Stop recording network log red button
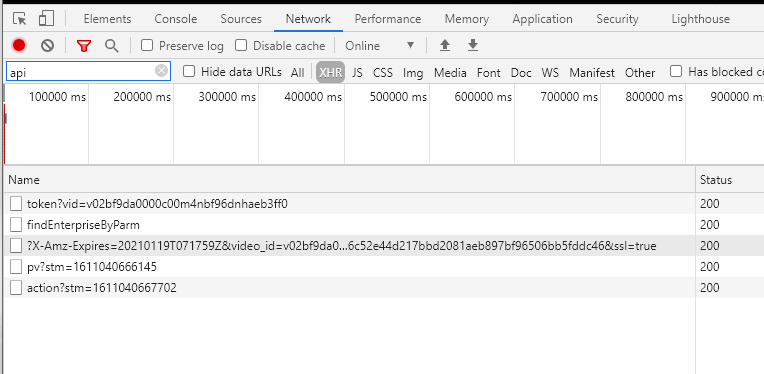The image size is (764, 374). (19, 45)
